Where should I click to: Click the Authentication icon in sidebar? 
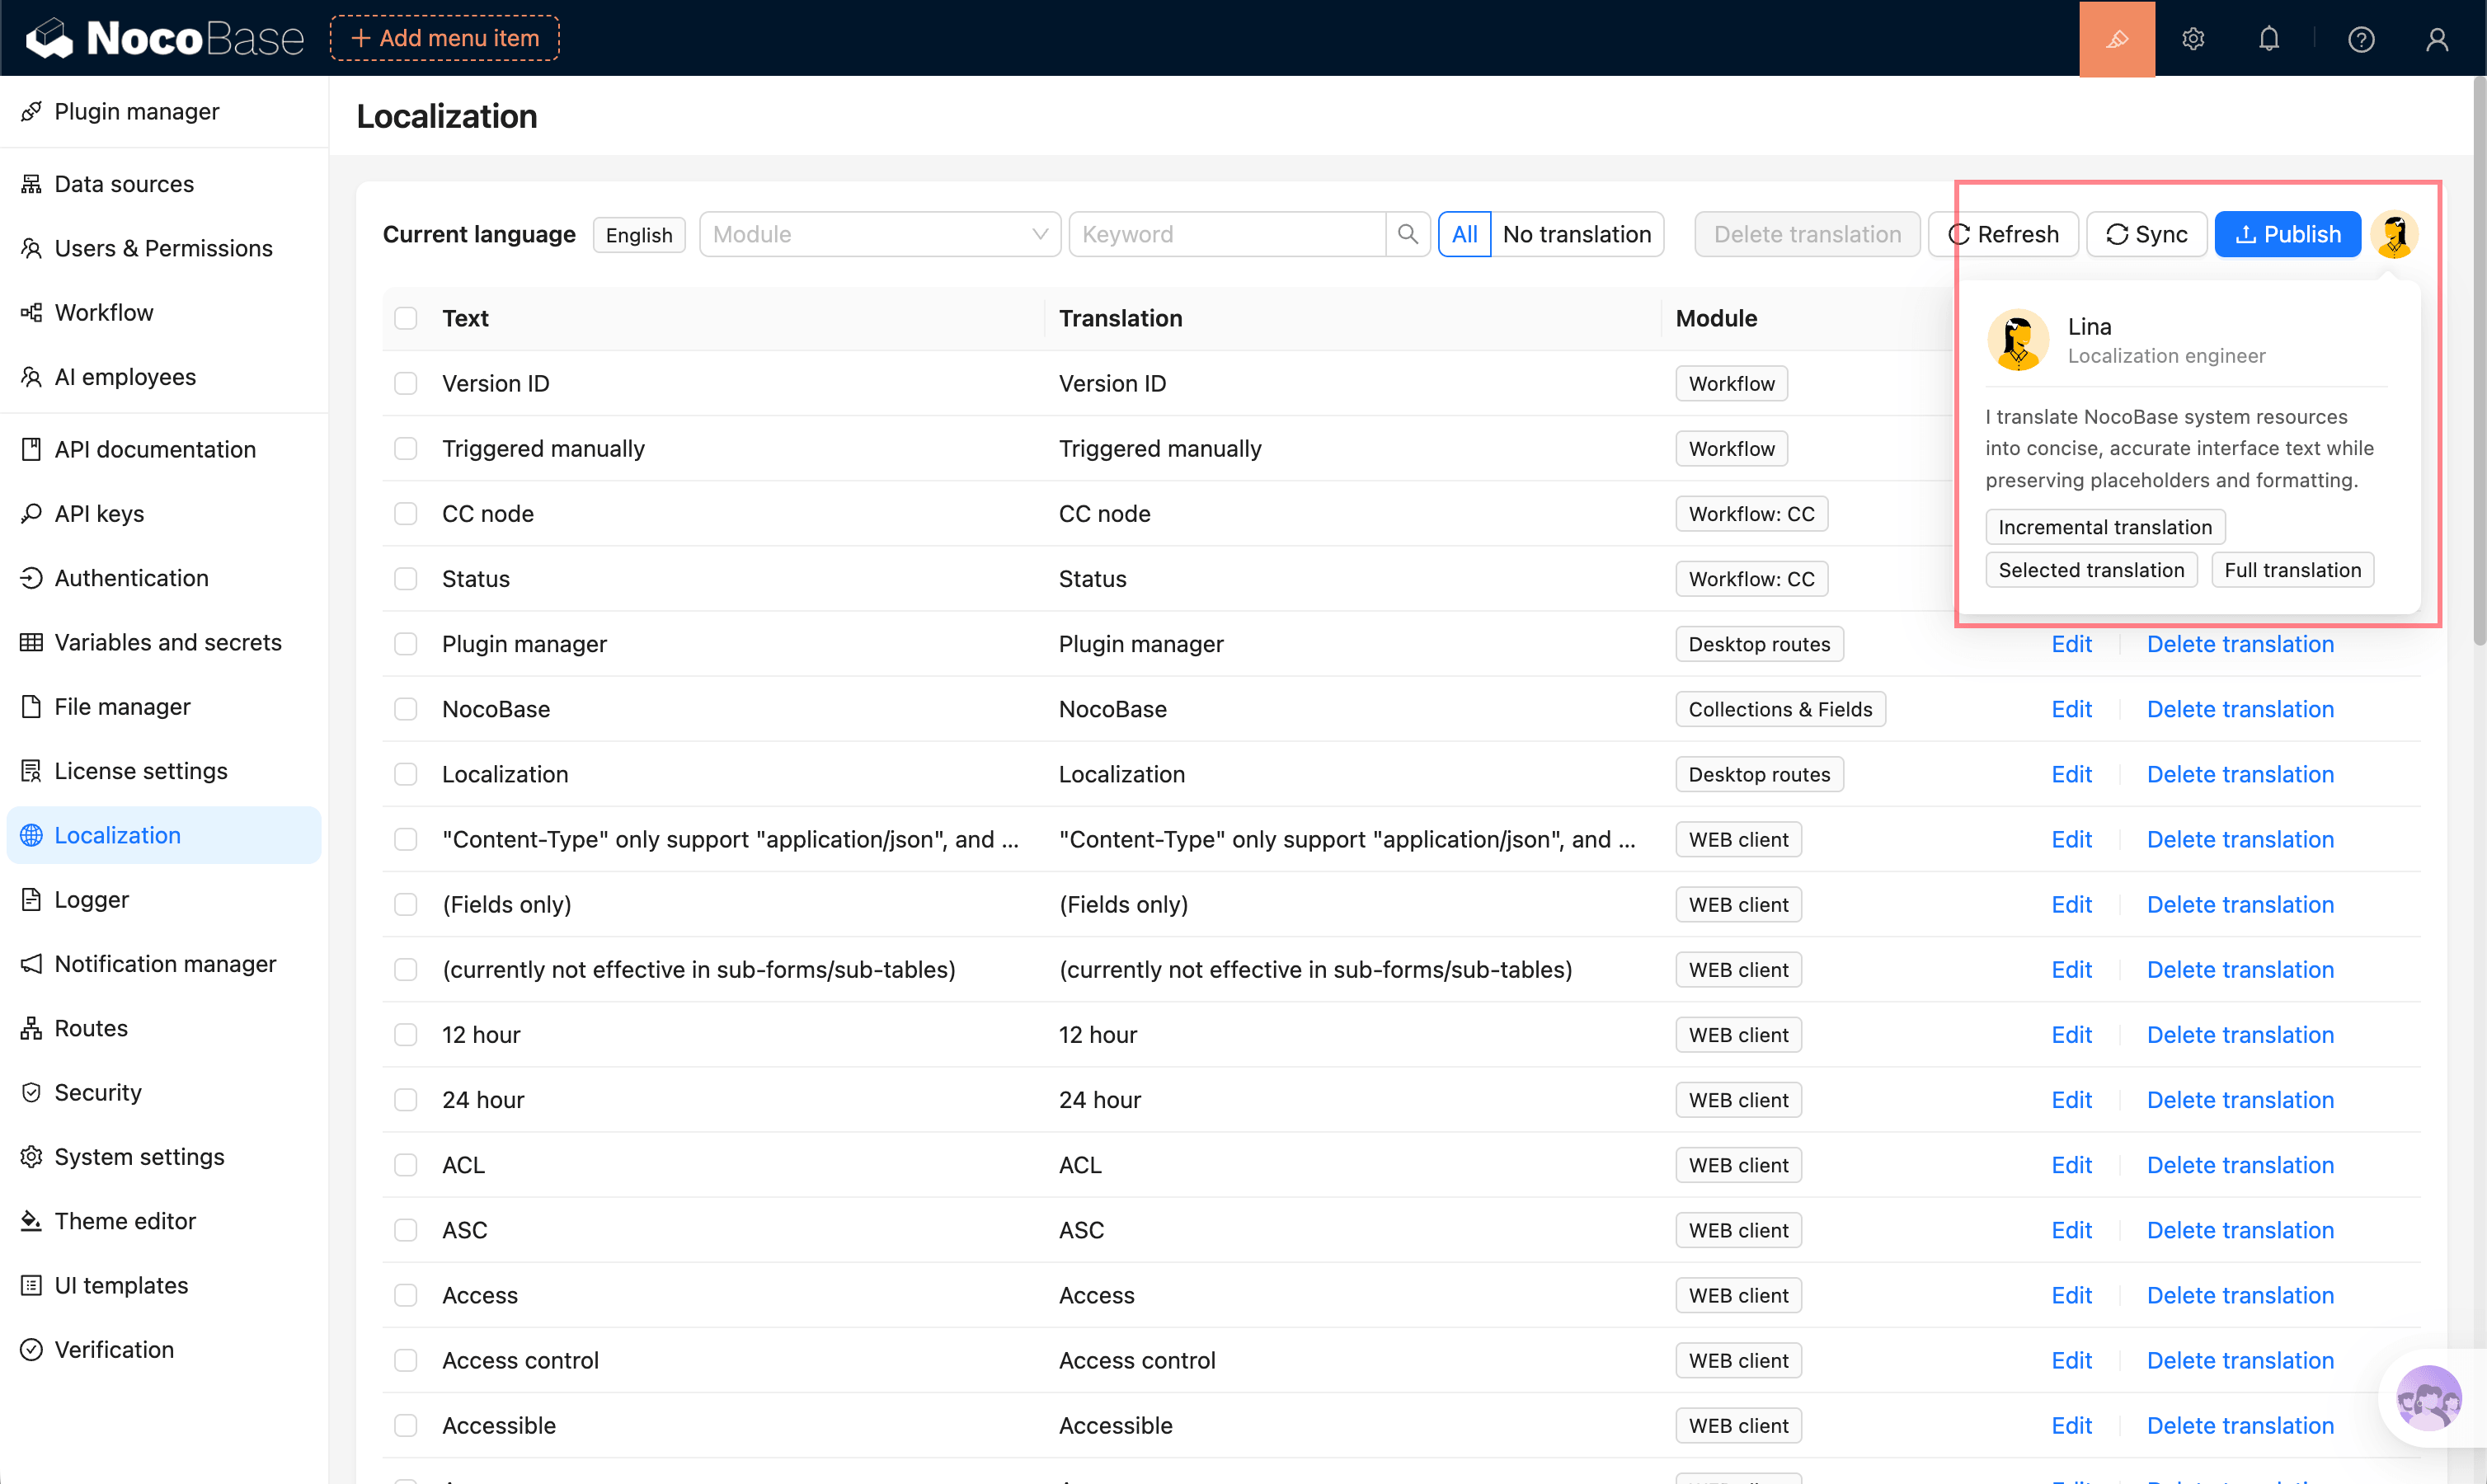tap(31, 578)
